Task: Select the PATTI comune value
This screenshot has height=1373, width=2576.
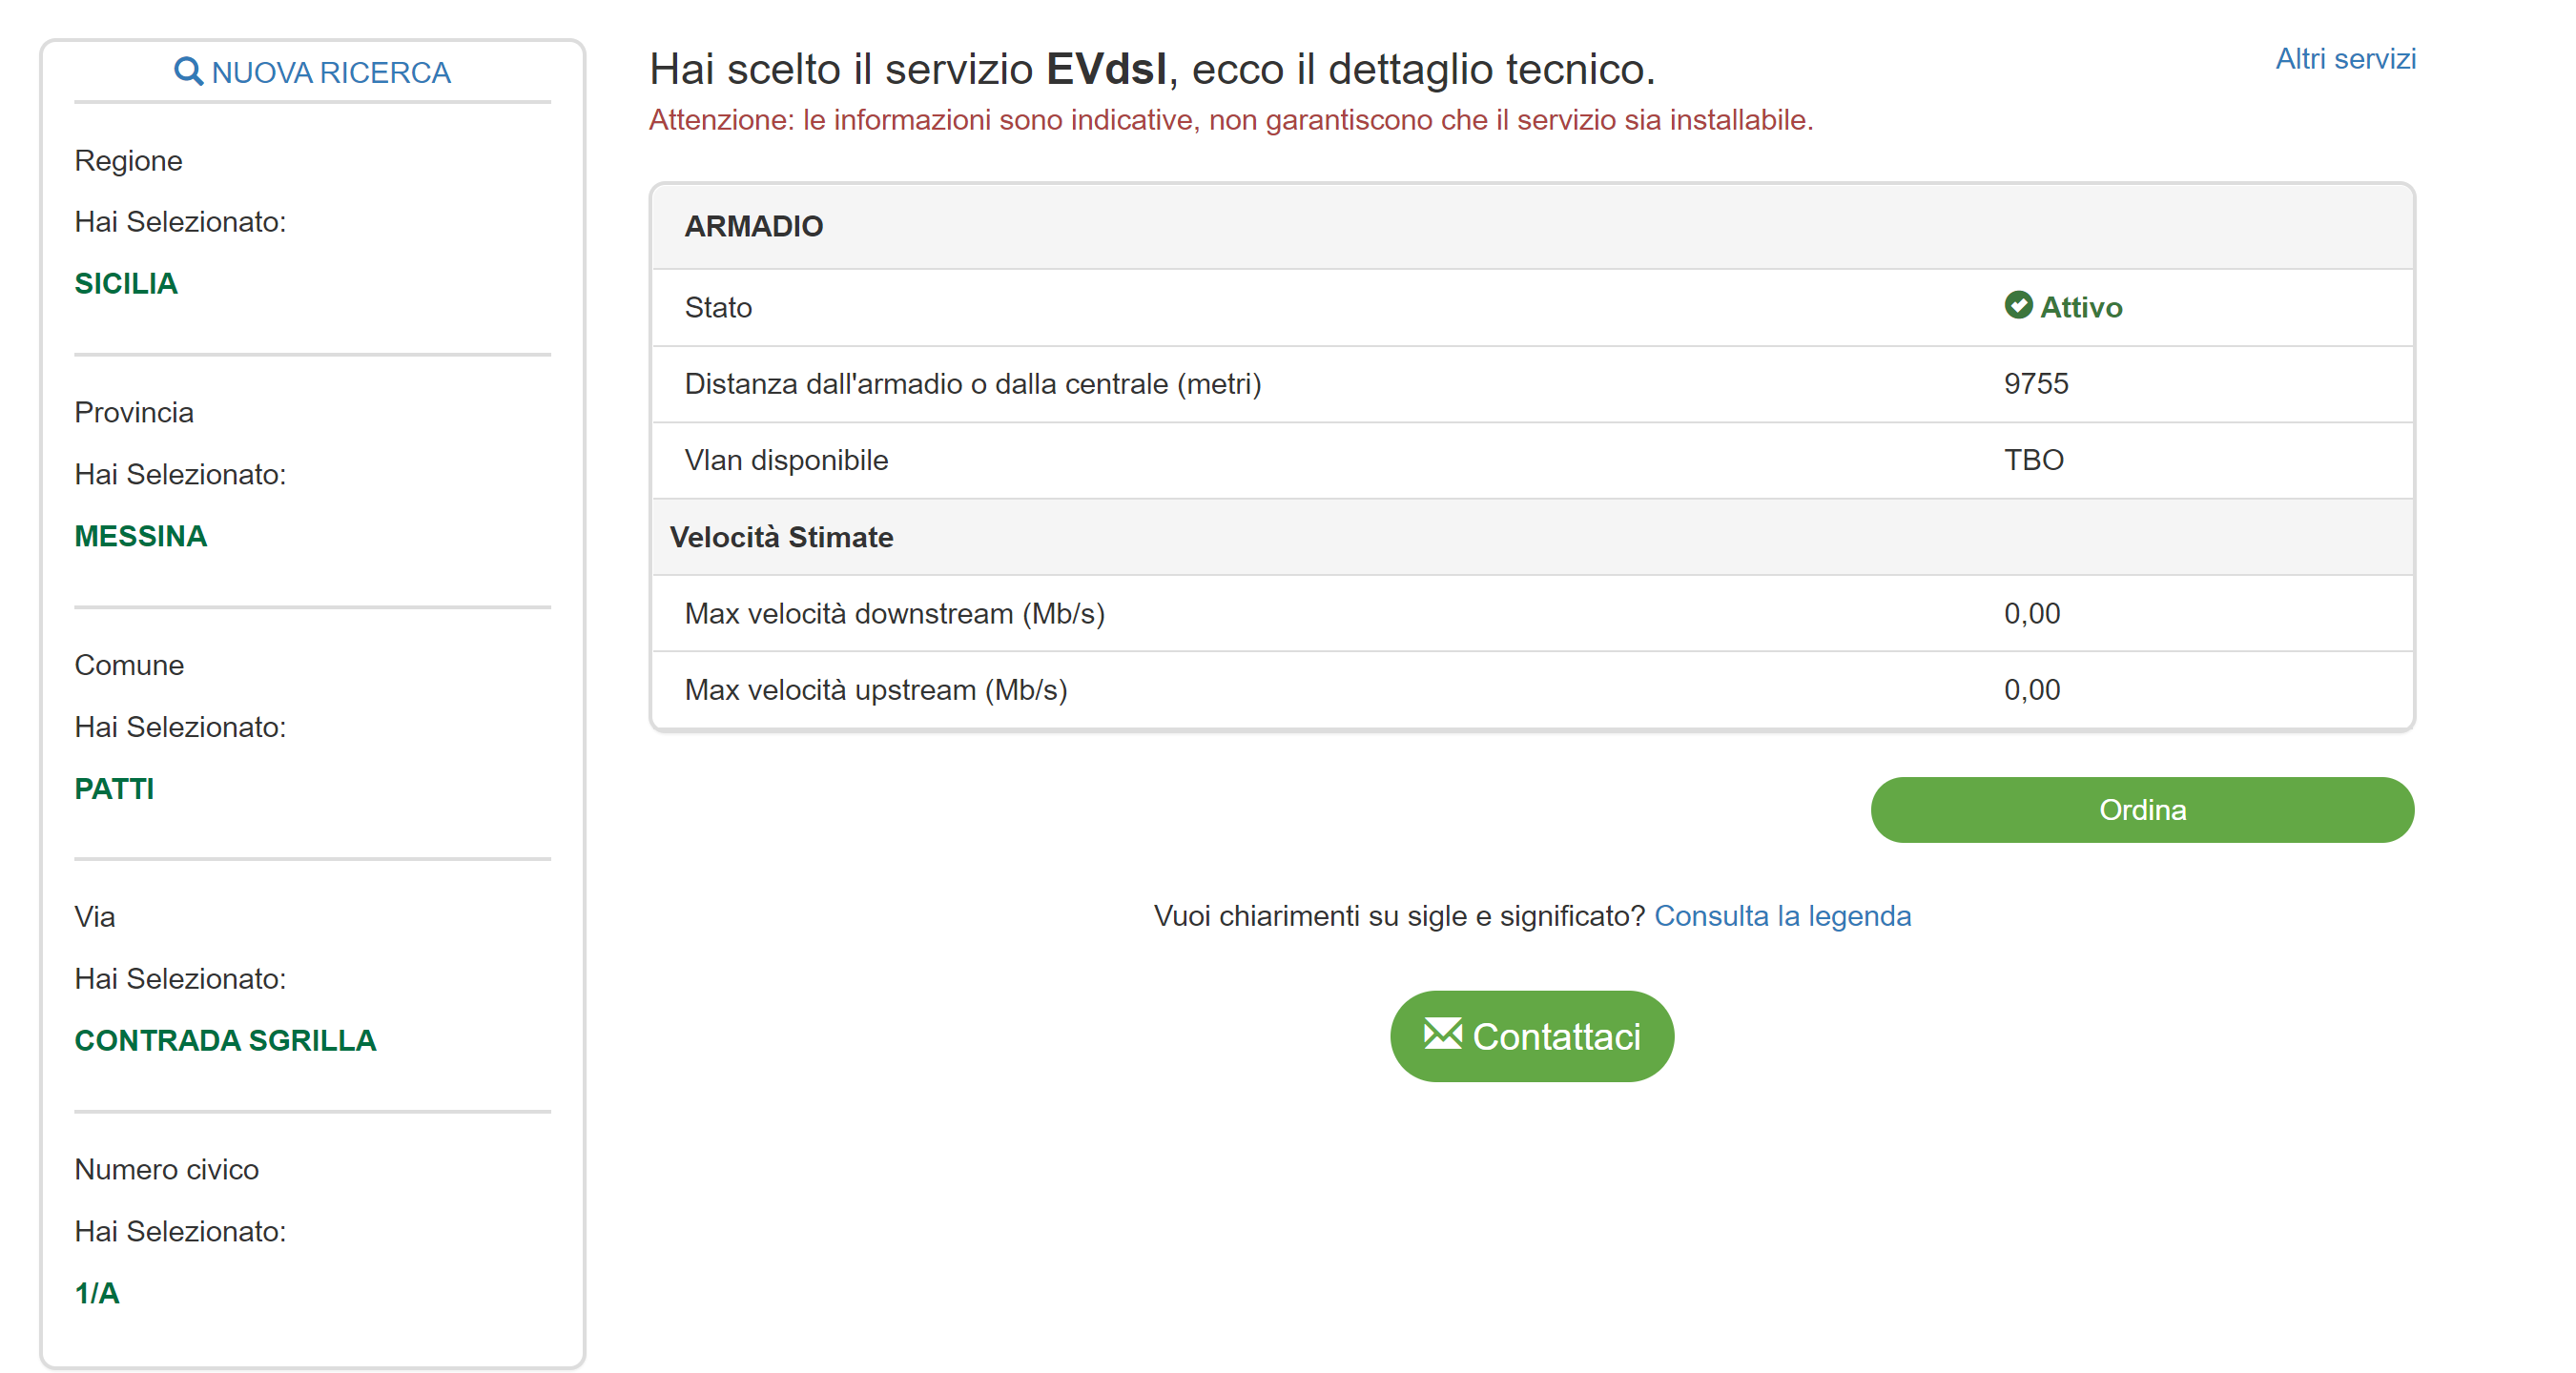Action: tap(114, 788)
